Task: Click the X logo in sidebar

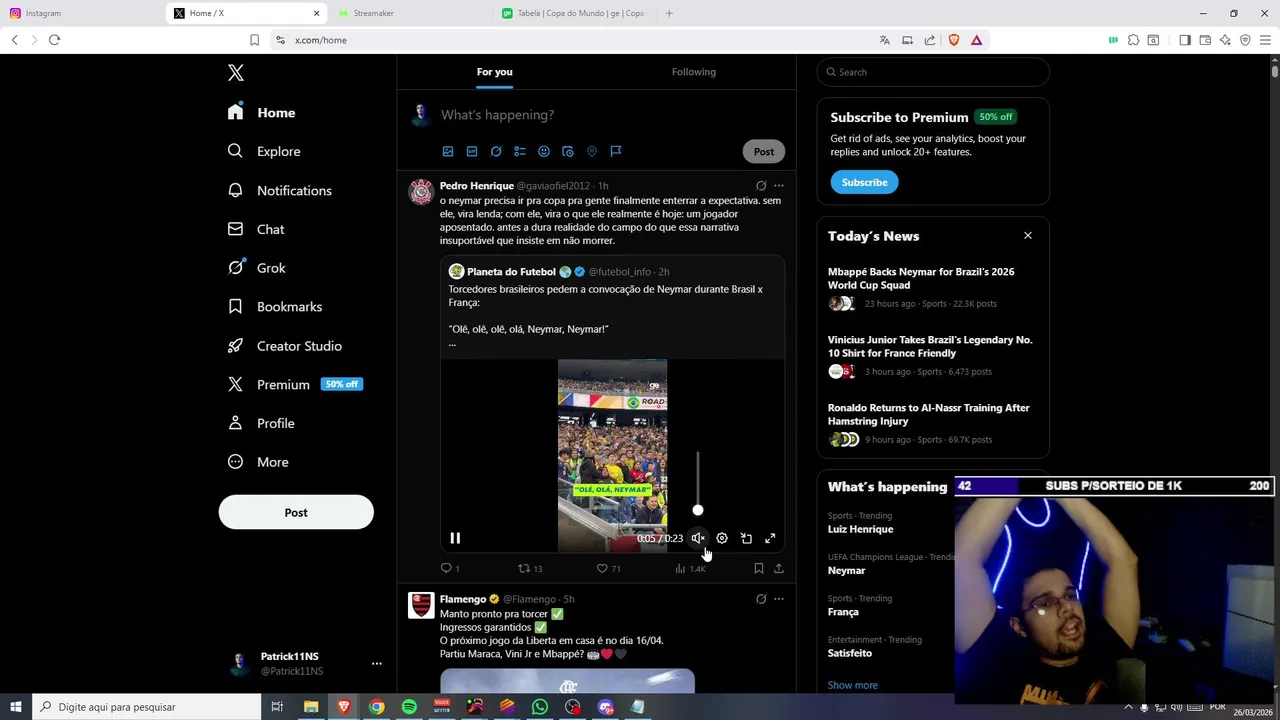Action: 236,73
